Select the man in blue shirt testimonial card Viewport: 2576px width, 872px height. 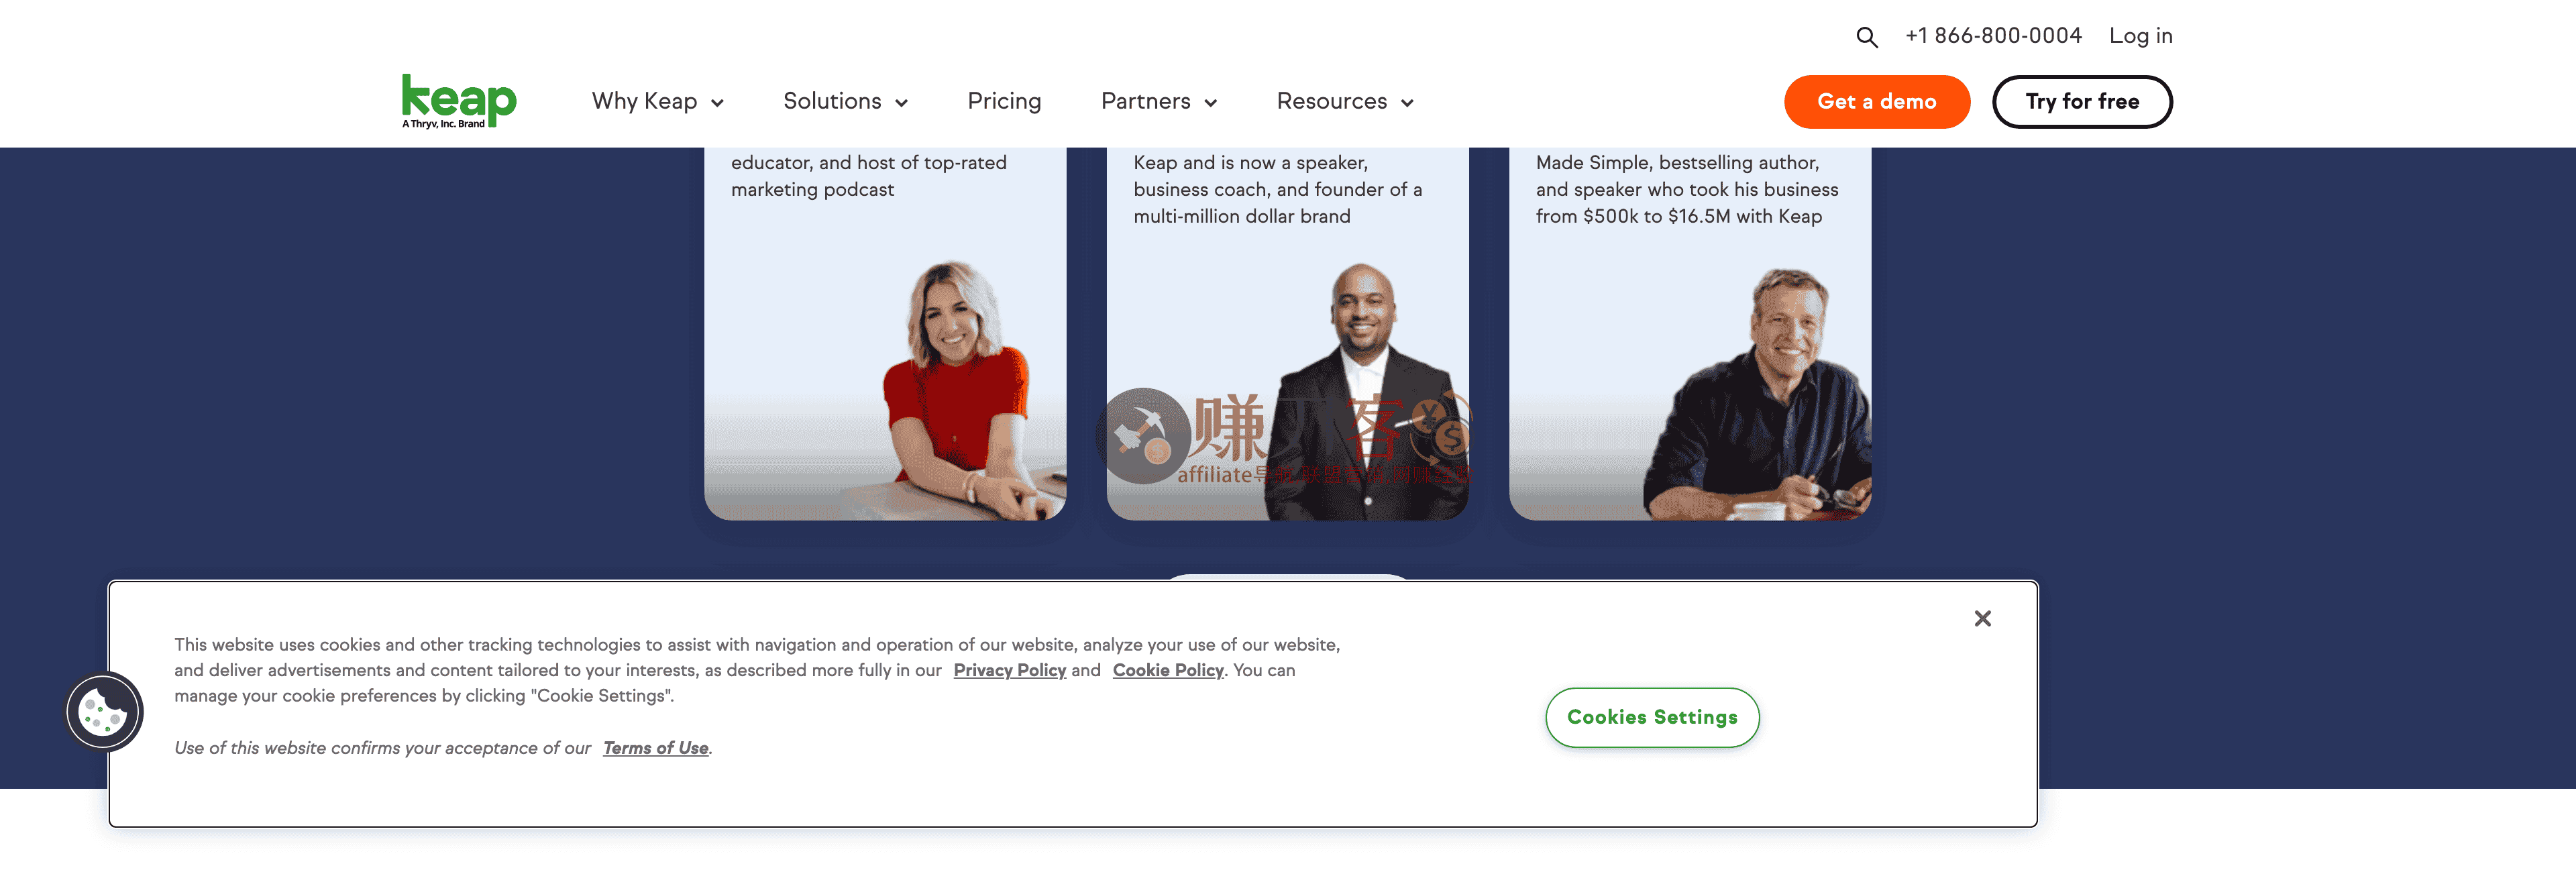click(1690, 334)
